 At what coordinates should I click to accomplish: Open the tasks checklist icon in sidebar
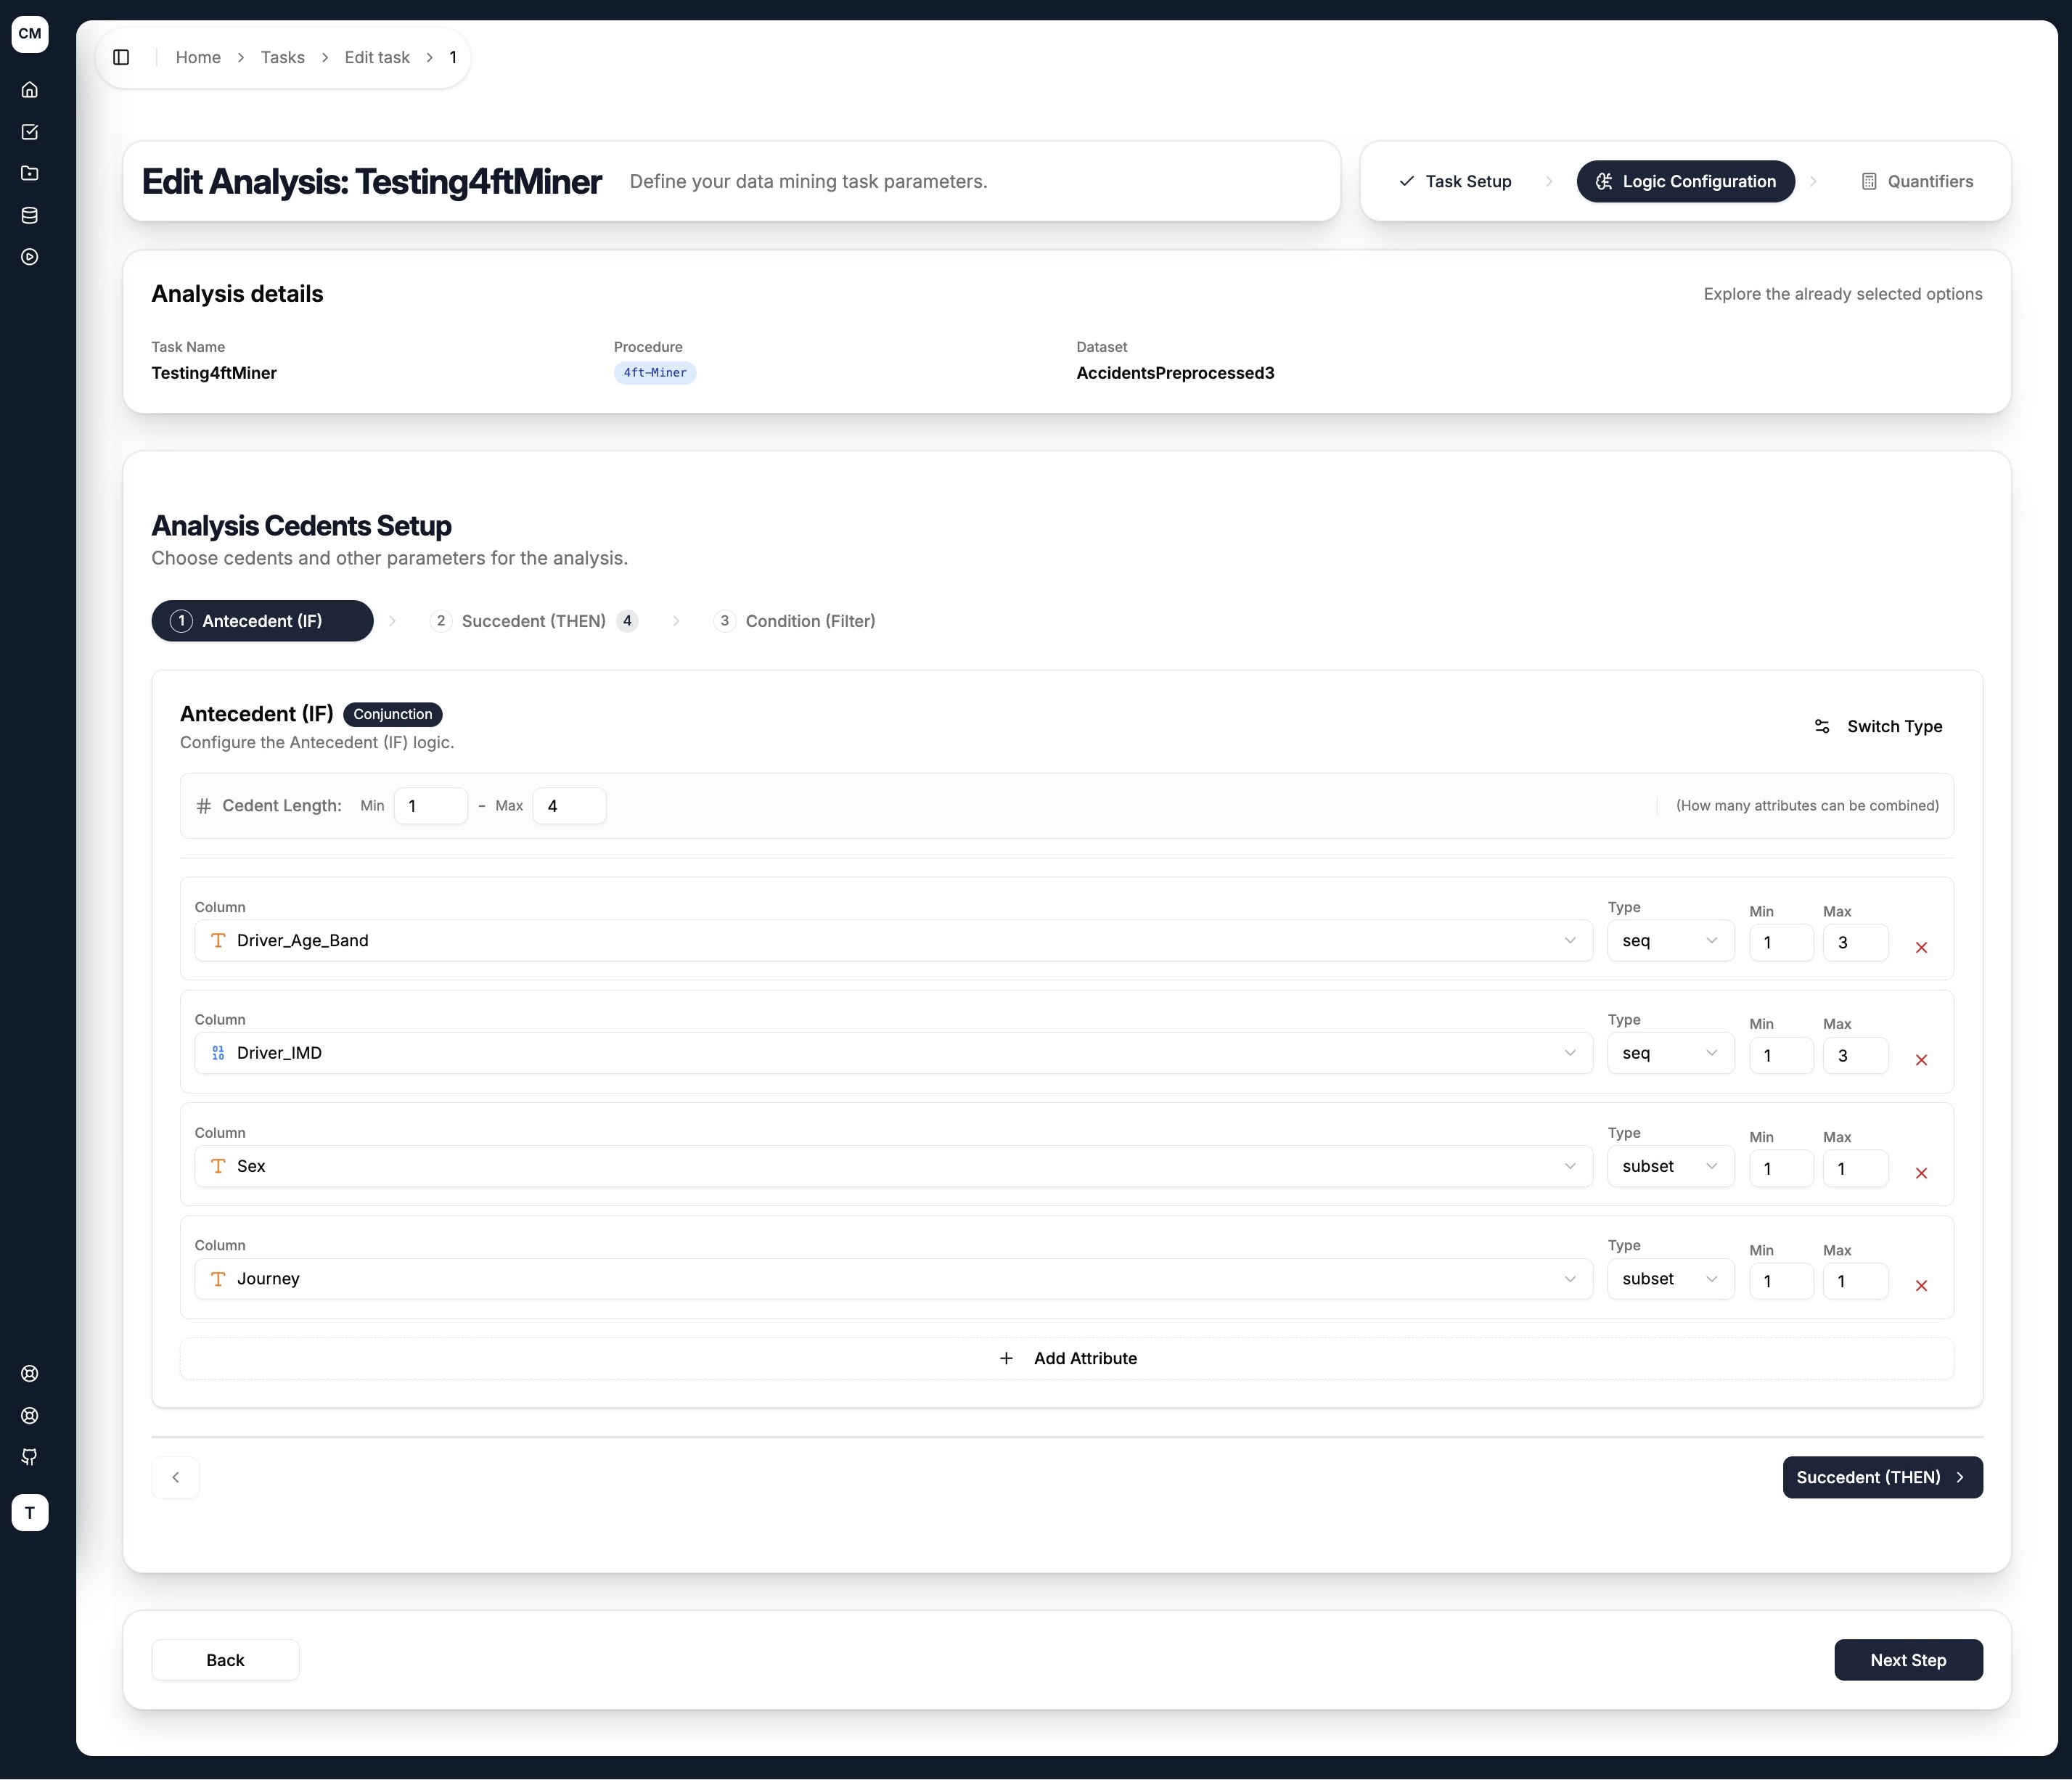(30, 132)
